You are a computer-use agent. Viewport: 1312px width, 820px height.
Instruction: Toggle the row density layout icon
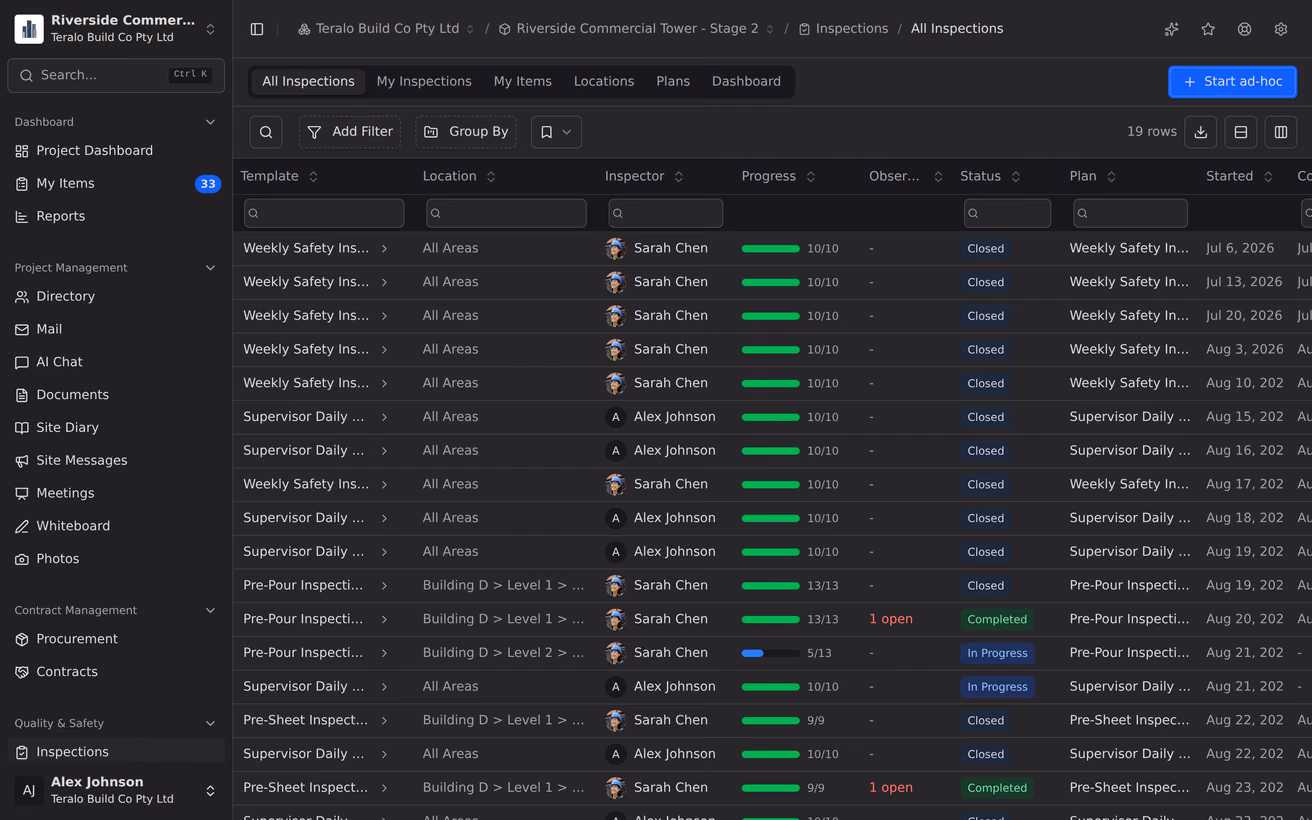(x=1241, y=132)
